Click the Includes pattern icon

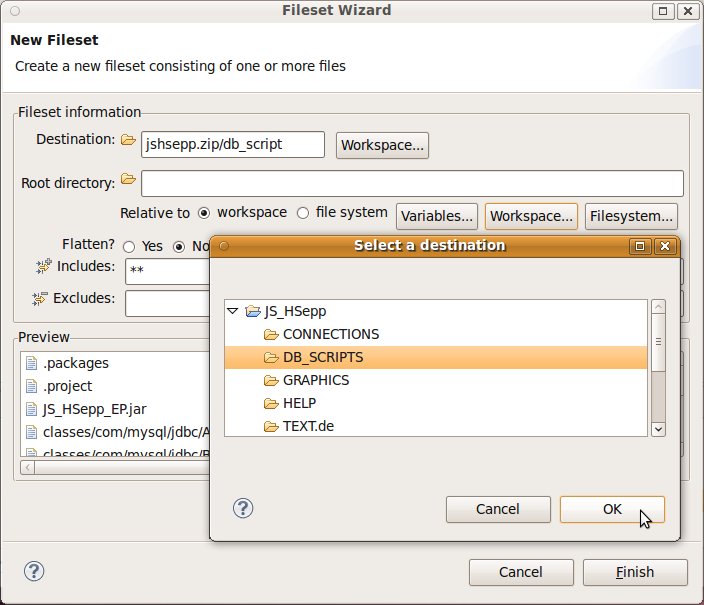click(42, 266)
